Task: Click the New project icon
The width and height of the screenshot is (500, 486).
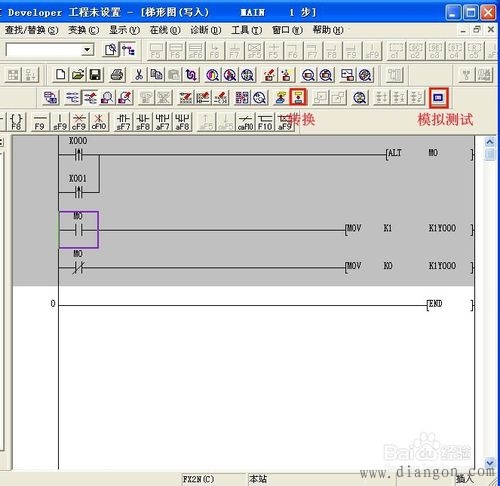Action: coord(60,74)
